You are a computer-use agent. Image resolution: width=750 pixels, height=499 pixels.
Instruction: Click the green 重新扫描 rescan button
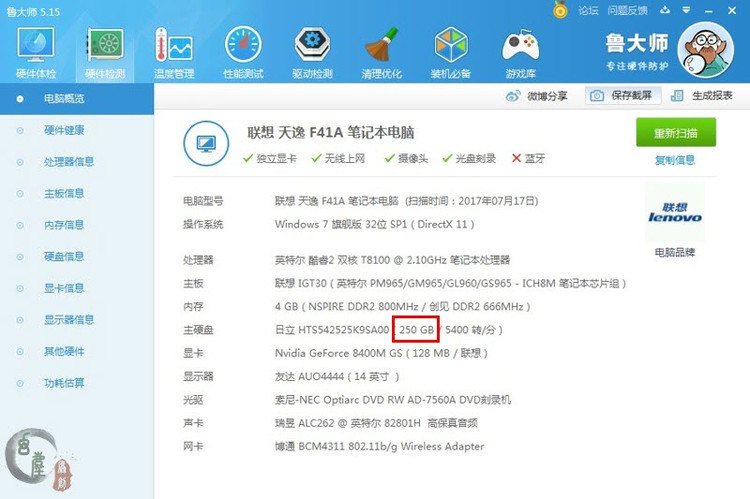coord(675,133)
